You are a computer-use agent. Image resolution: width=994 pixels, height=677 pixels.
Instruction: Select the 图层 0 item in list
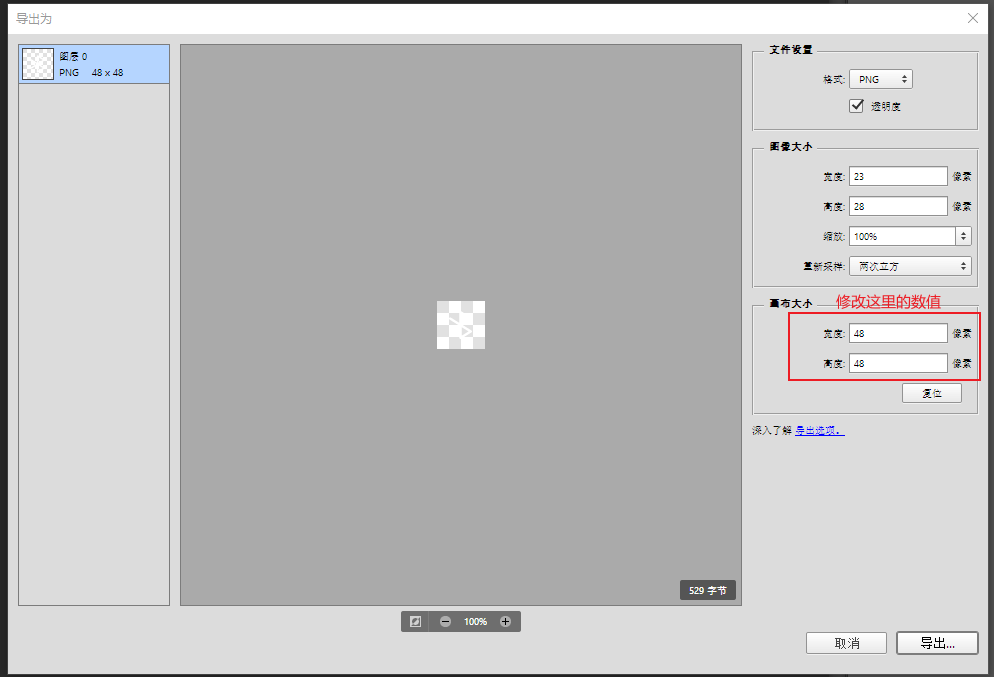94,64
